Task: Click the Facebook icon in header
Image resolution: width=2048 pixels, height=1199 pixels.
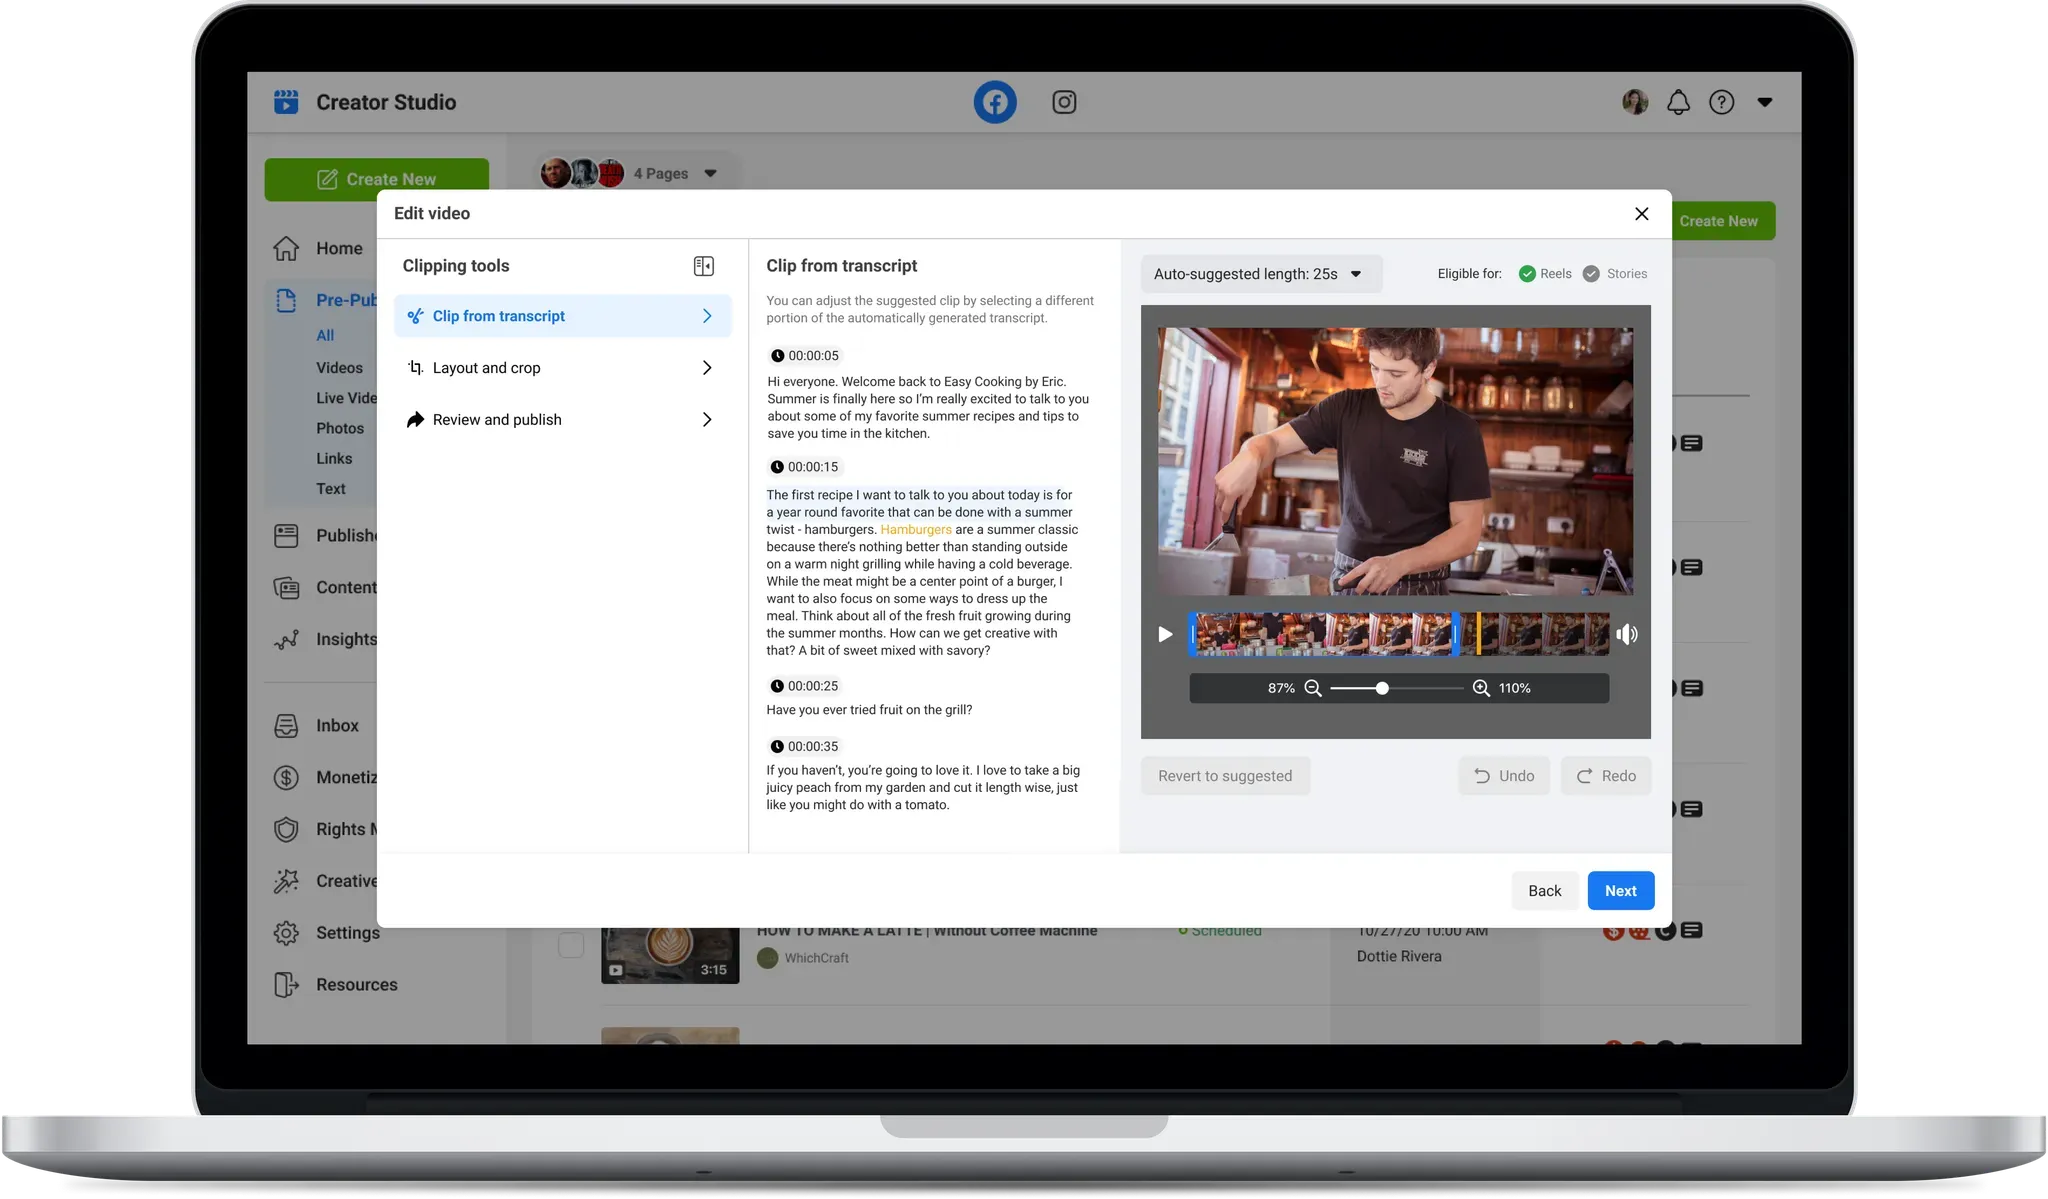Action: pos(995,102)
